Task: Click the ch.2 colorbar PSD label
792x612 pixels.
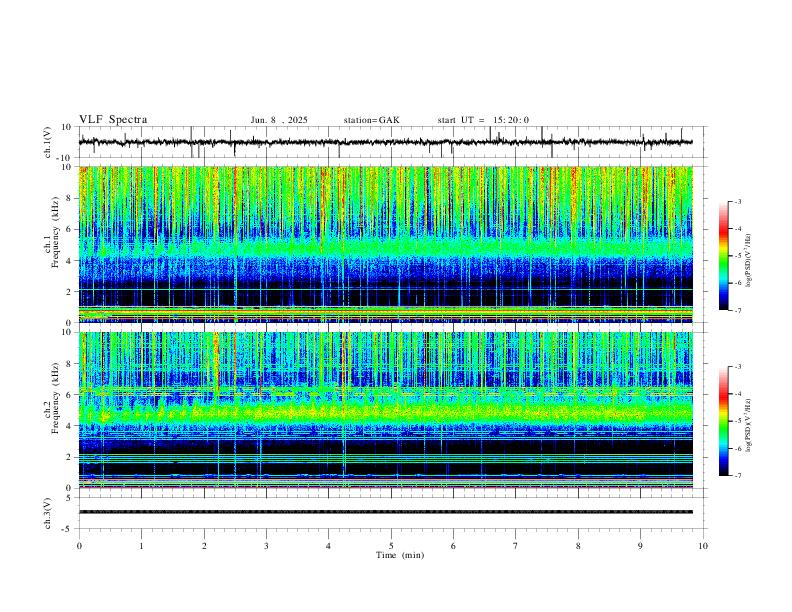Action: 748,425
